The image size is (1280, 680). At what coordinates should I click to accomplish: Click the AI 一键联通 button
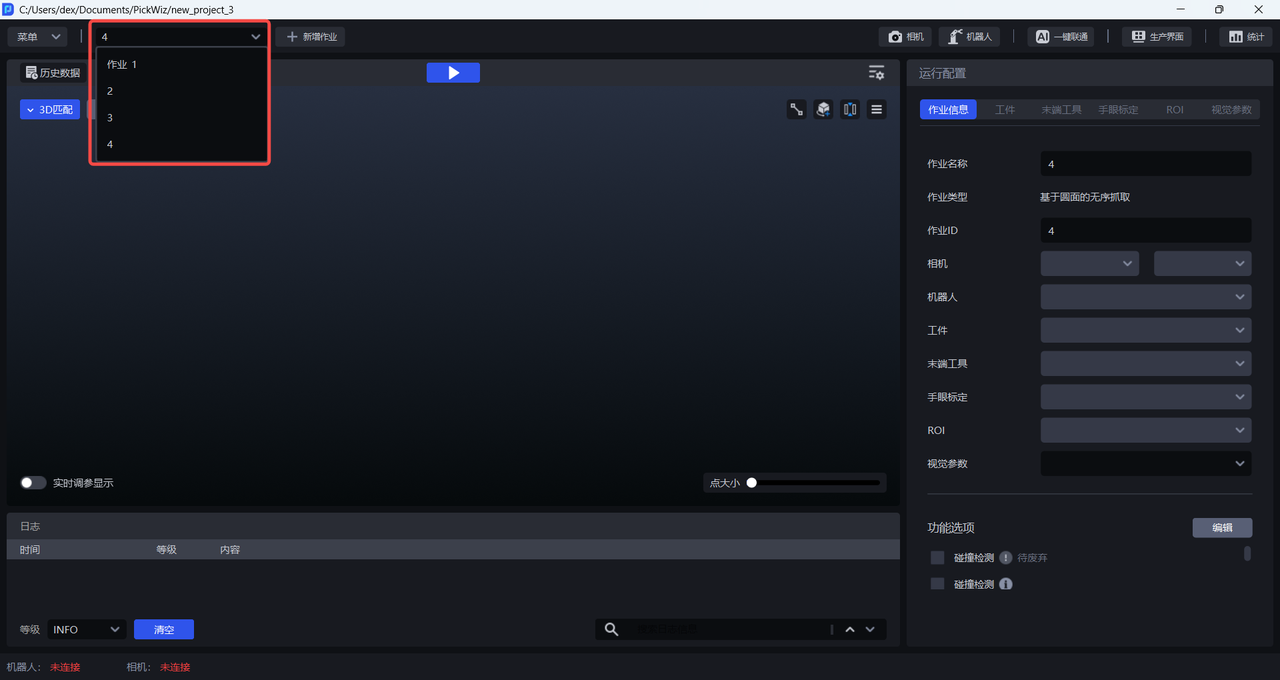(1060, 37)
